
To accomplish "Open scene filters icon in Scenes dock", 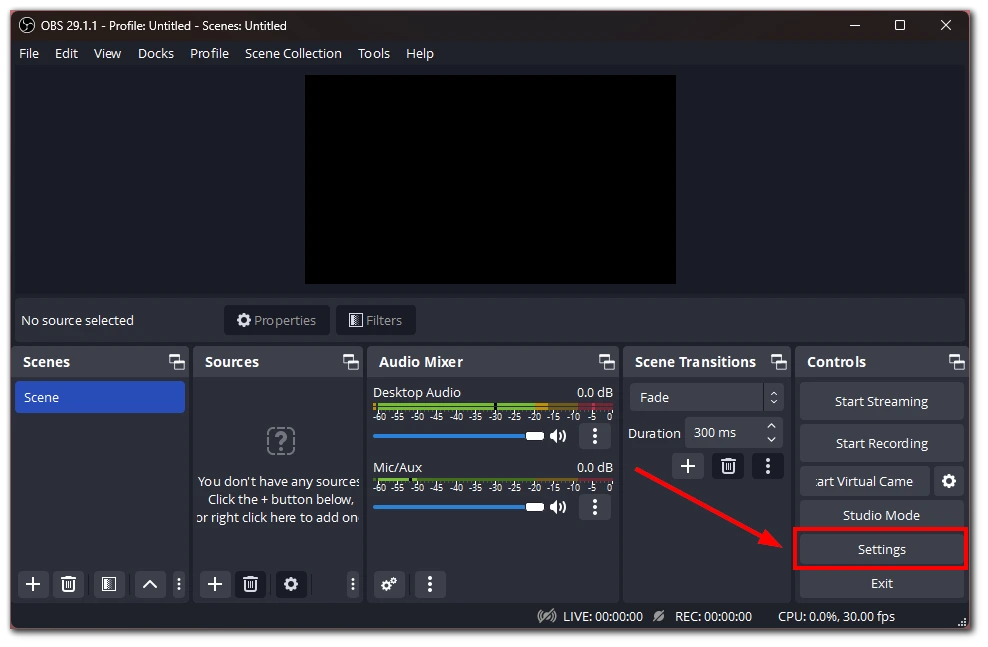I will click(x=108, y=585).
